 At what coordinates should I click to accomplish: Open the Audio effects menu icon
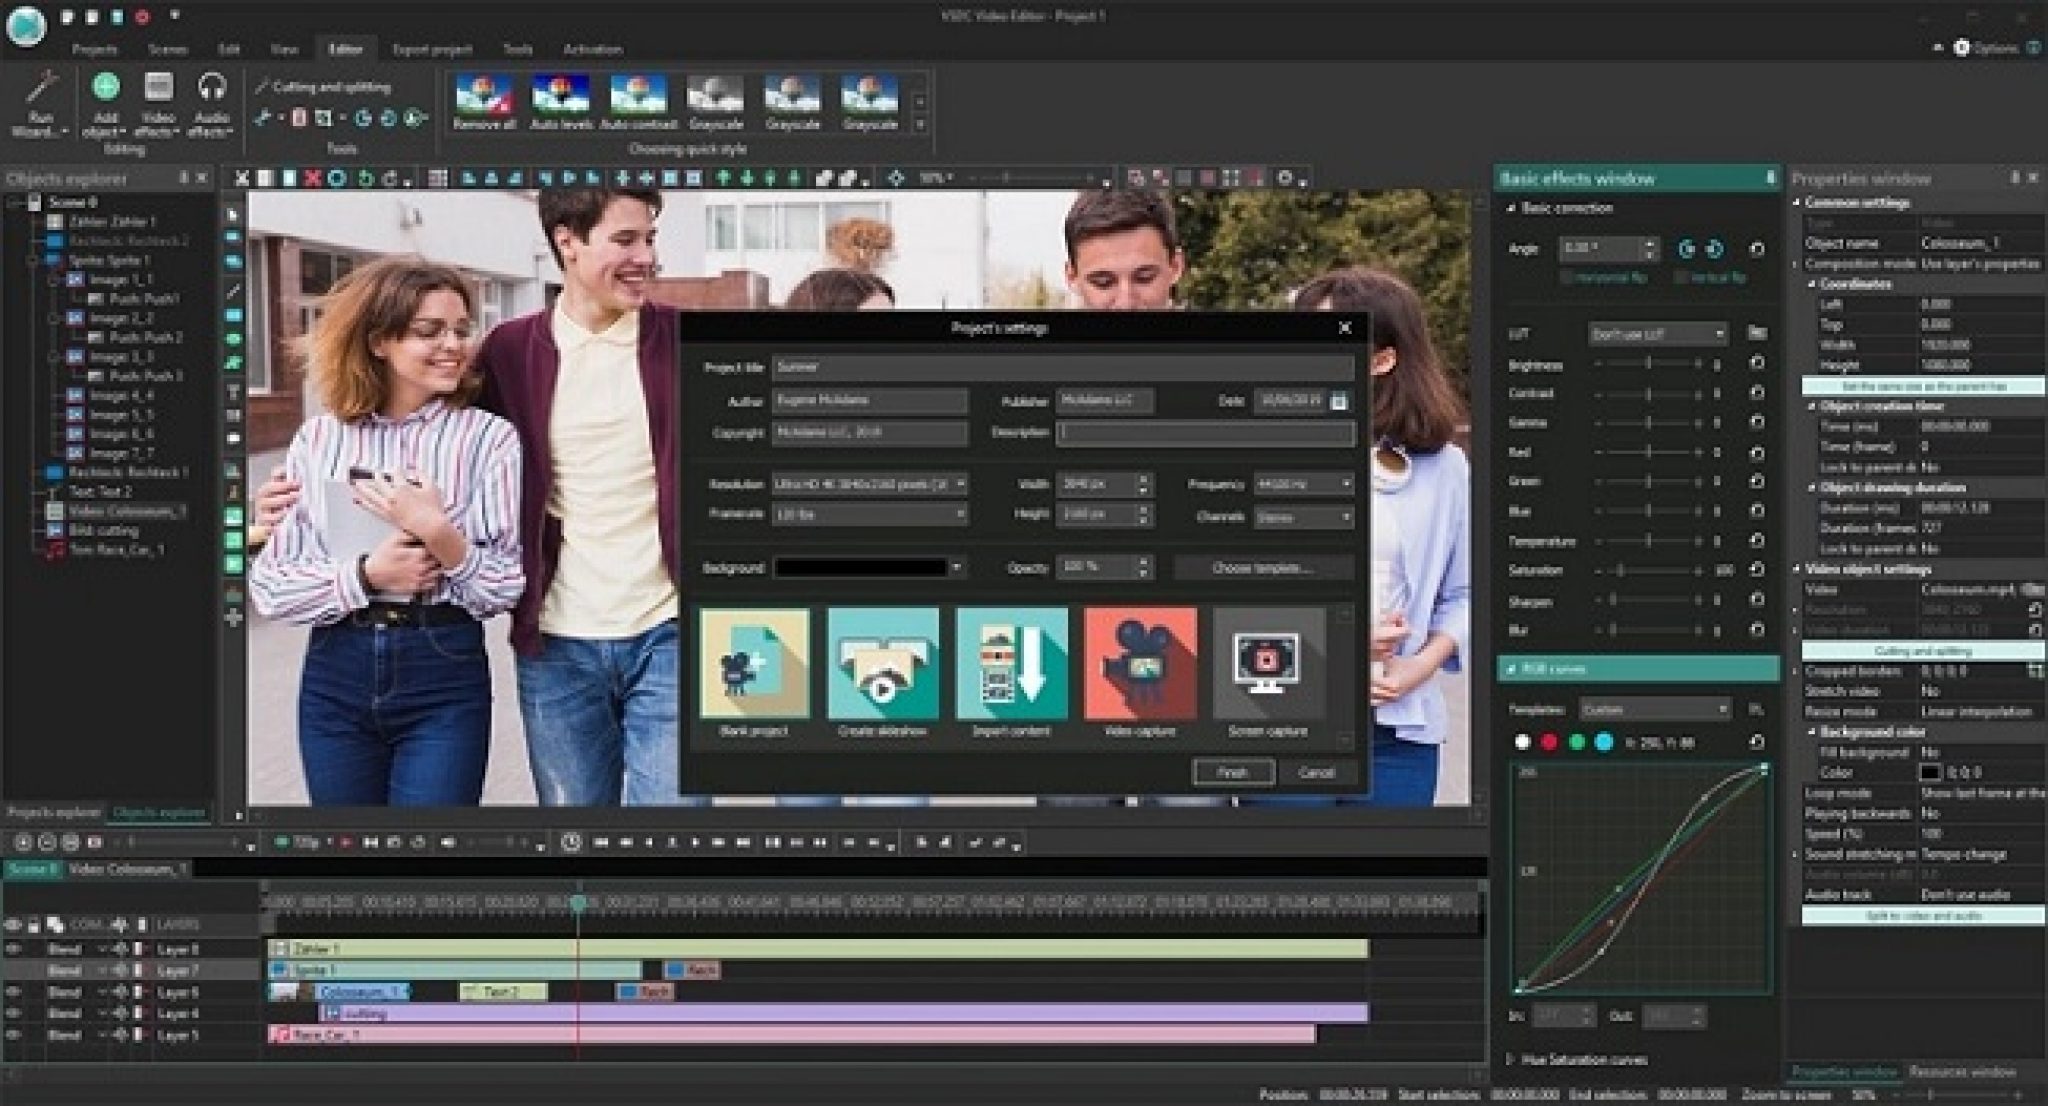[211, 90]
